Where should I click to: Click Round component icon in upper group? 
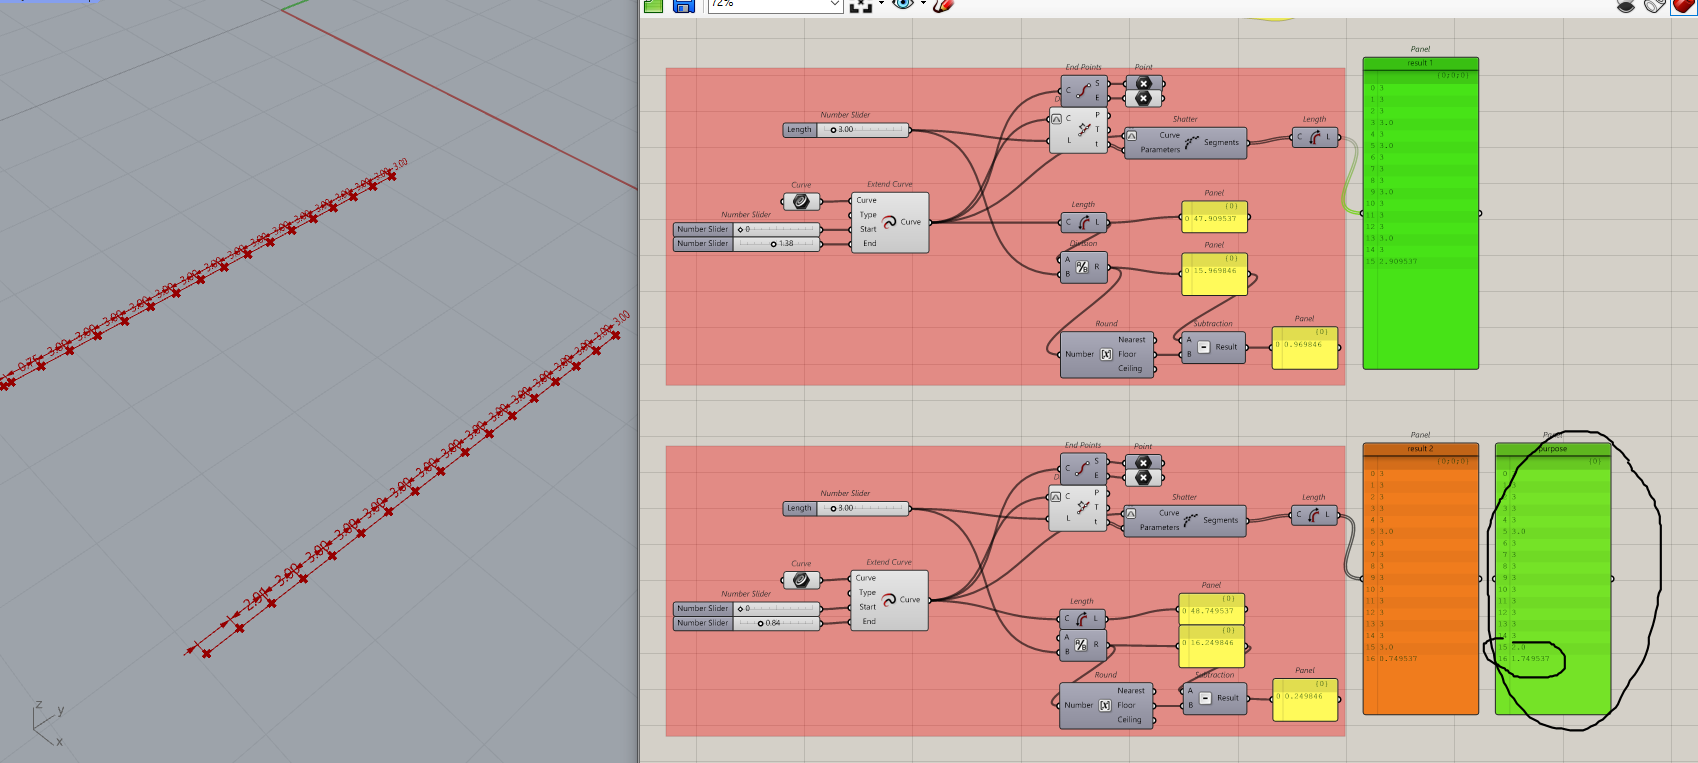[1107, 354]
